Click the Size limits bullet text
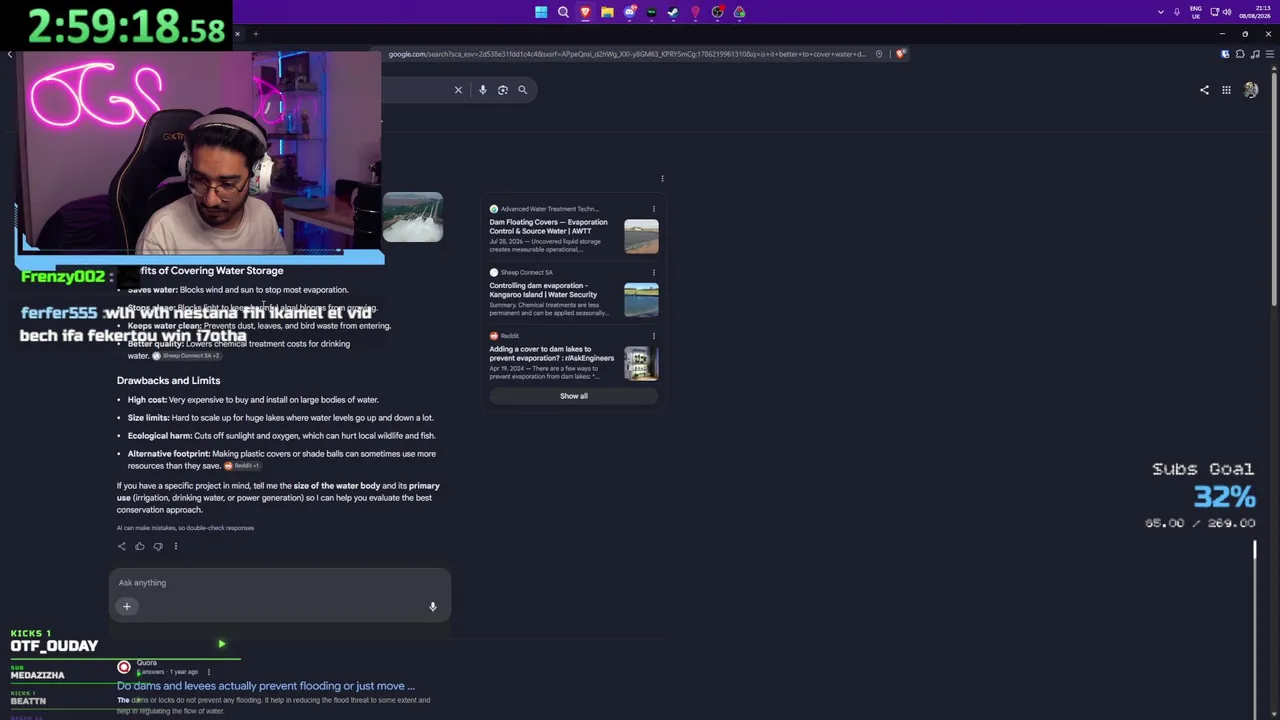1280x720 pixels. 280,418
